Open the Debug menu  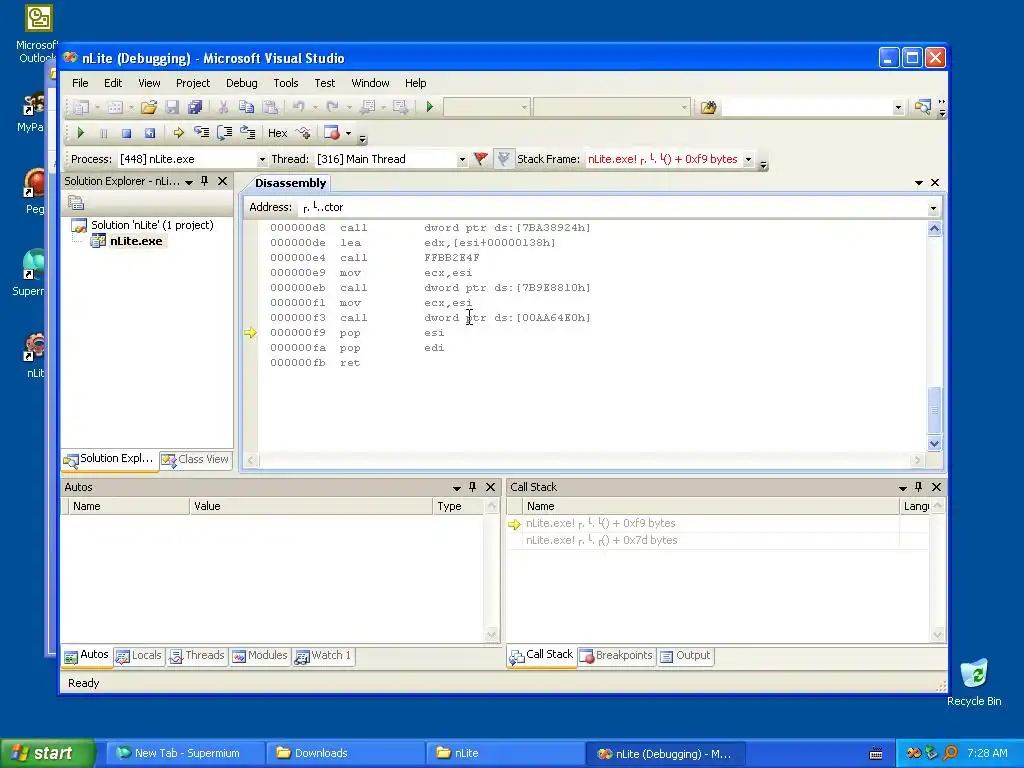(x=242, y=83)
